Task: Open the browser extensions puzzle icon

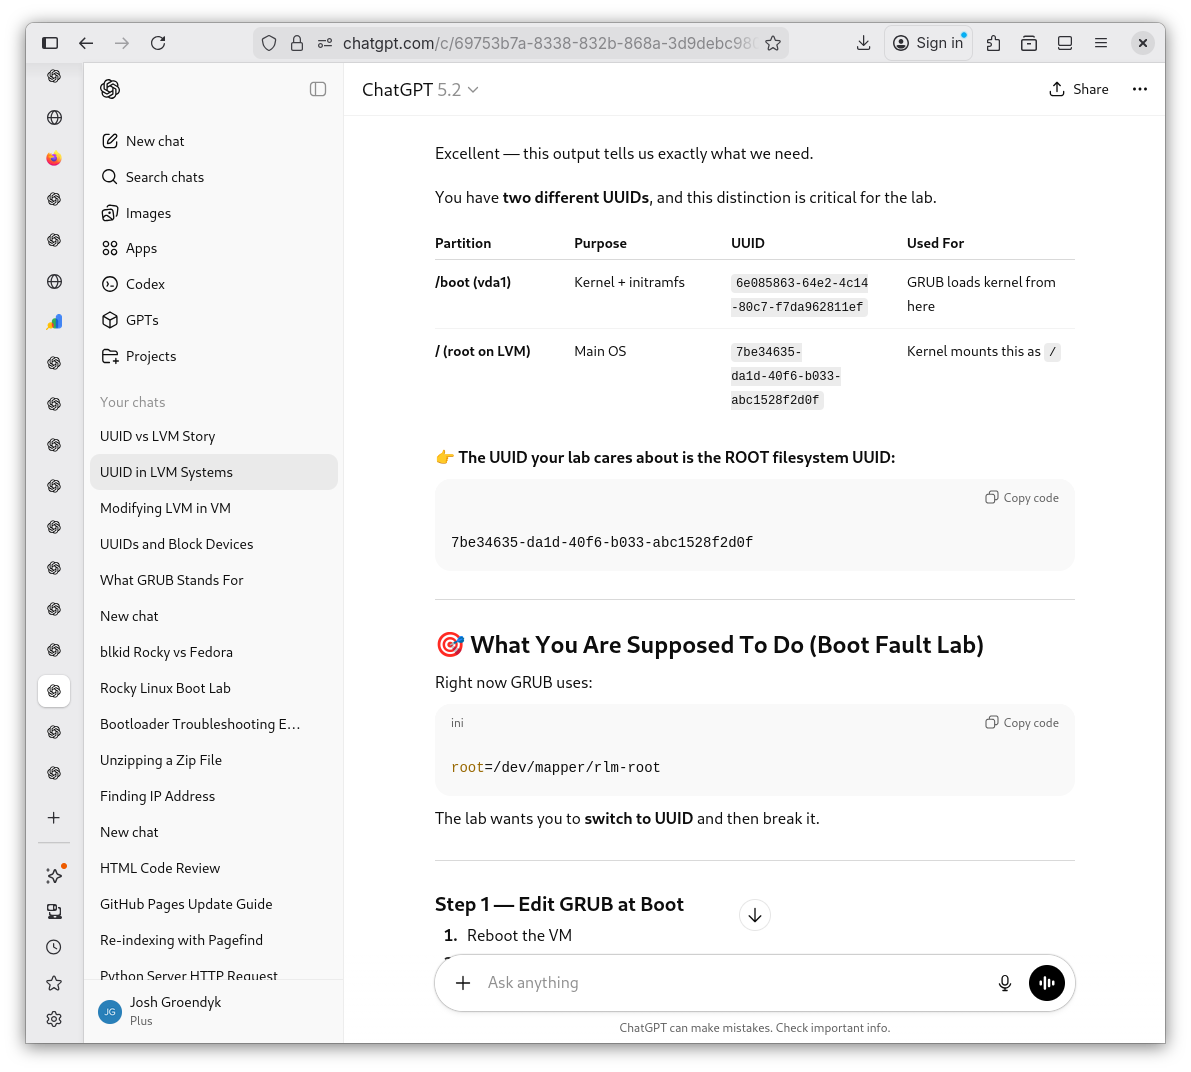Action: pos(993,43)
